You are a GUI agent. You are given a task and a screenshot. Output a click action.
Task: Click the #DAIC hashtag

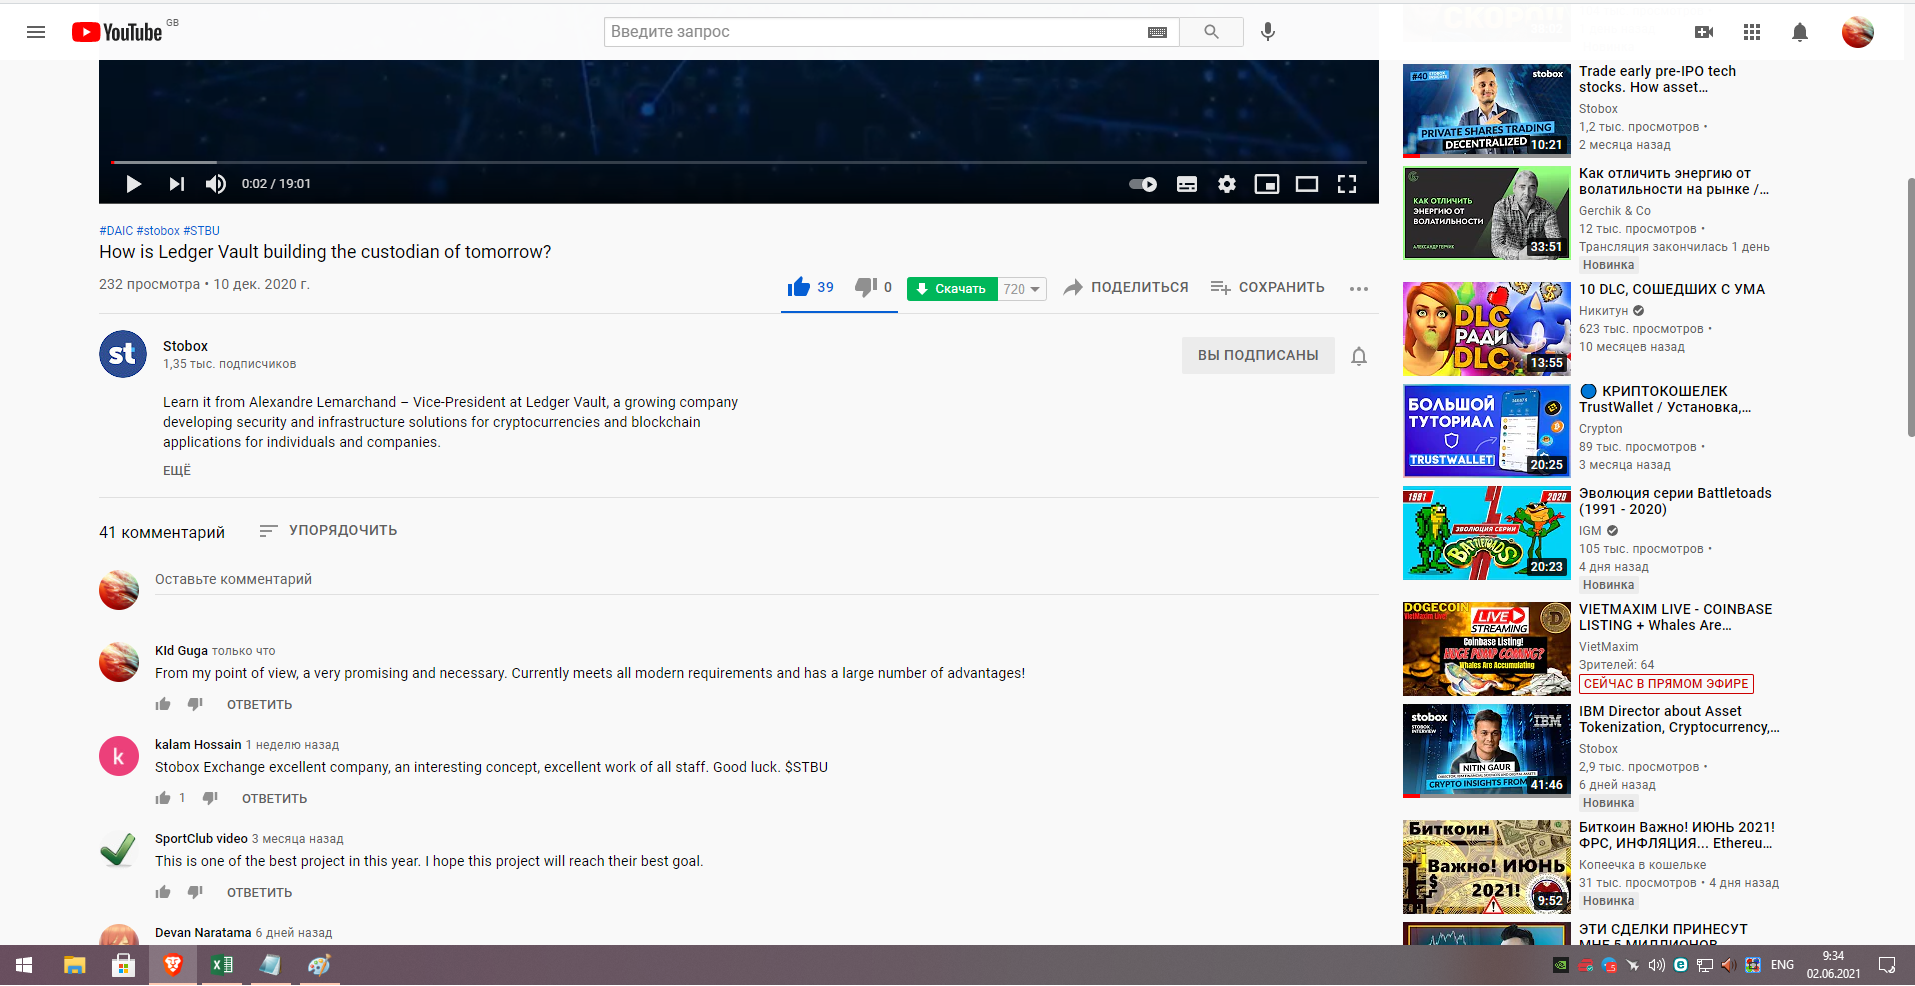[116, 231]
